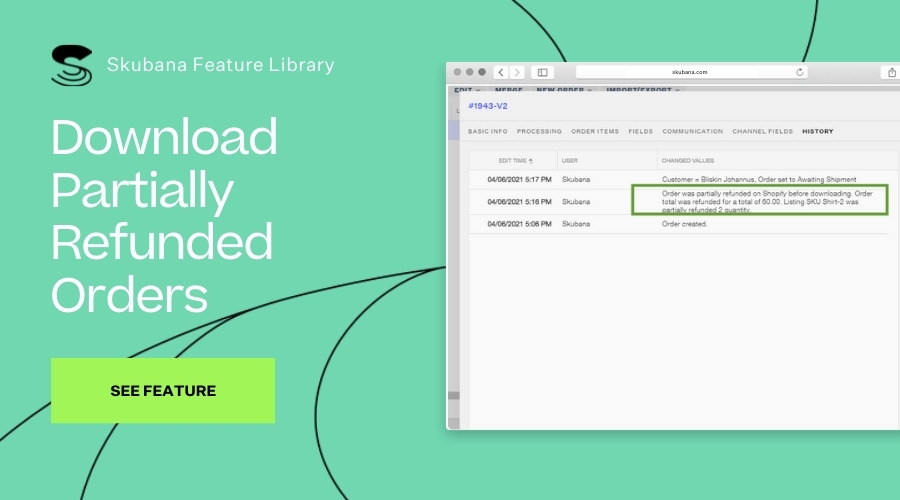The height and width of the screenshot is (500, 900).
Task: Open the Import/Export dropdown menu
Action: [643, 90]
